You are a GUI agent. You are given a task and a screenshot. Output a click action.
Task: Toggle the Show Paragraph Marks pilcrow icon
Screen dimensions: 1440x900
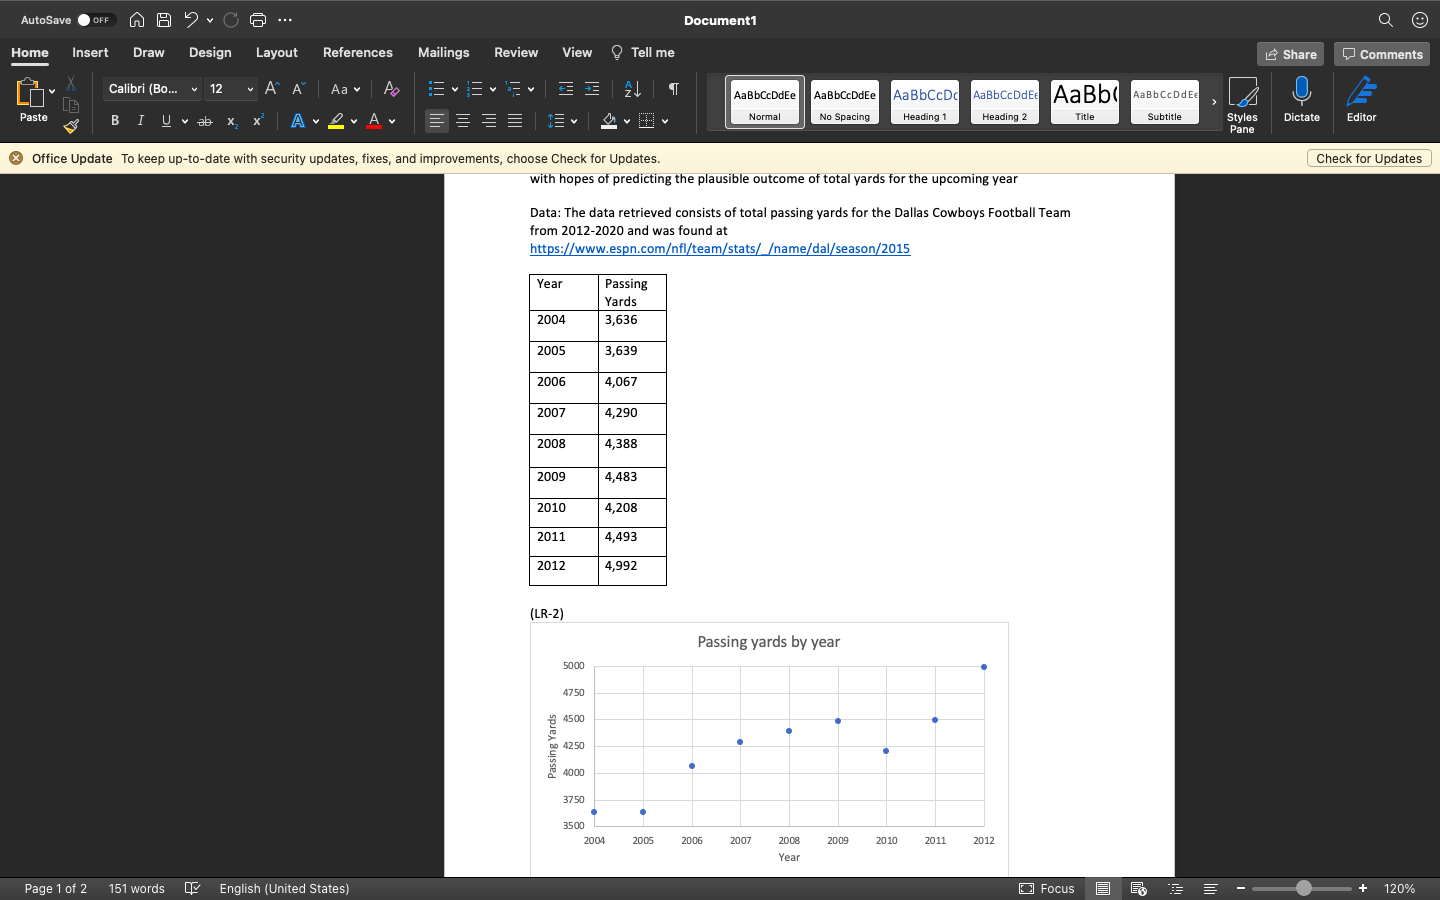point(673,89)
